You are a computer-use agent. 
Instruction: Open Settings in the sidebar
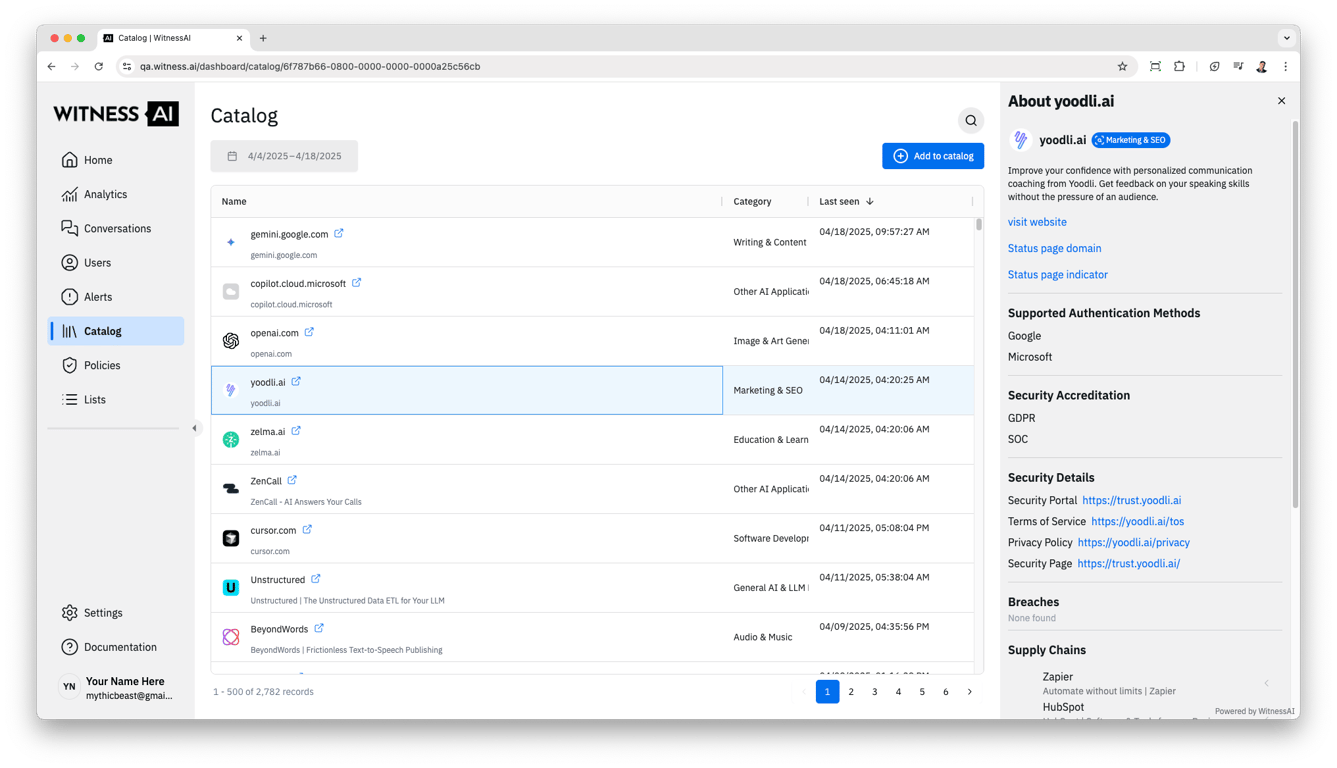116,613
